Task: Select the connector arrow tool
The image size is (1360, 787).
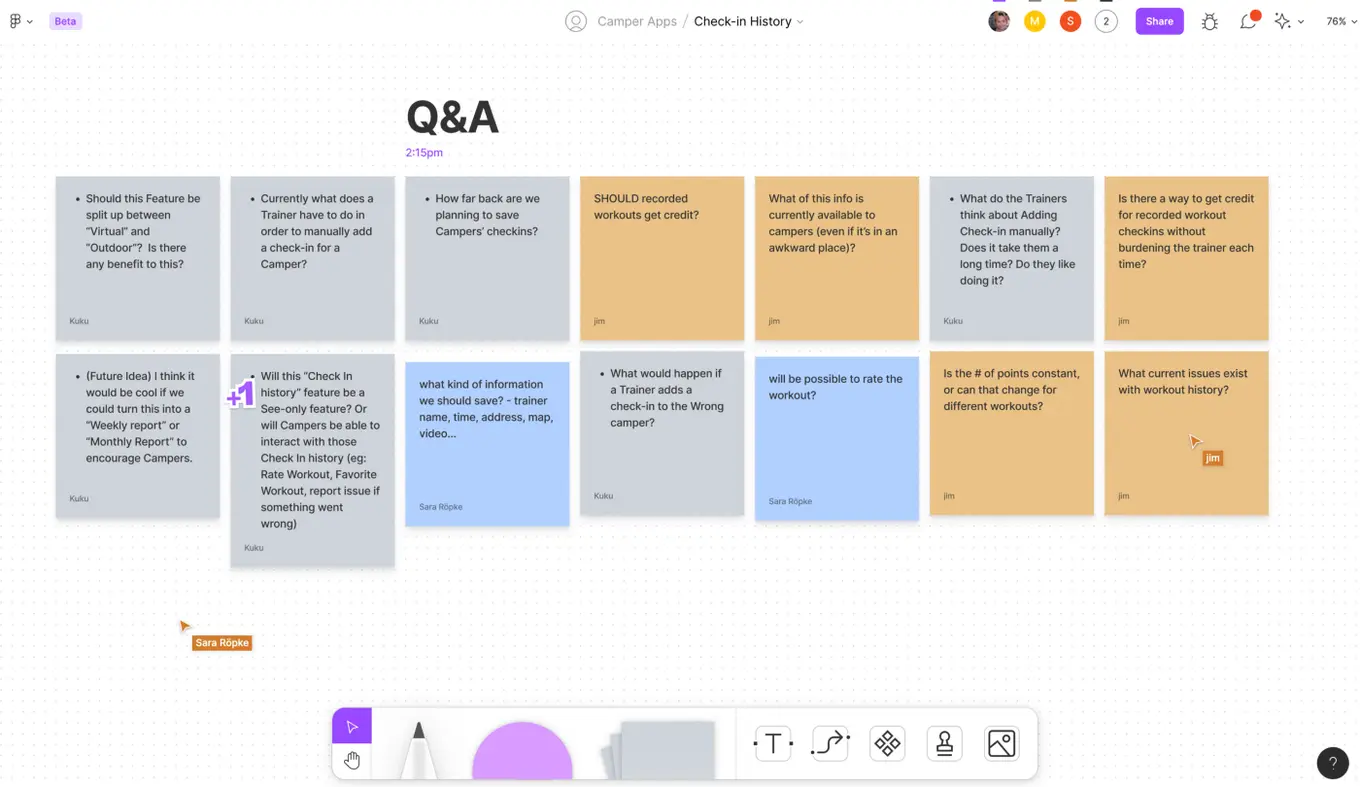Action: (x=828, y=743)
